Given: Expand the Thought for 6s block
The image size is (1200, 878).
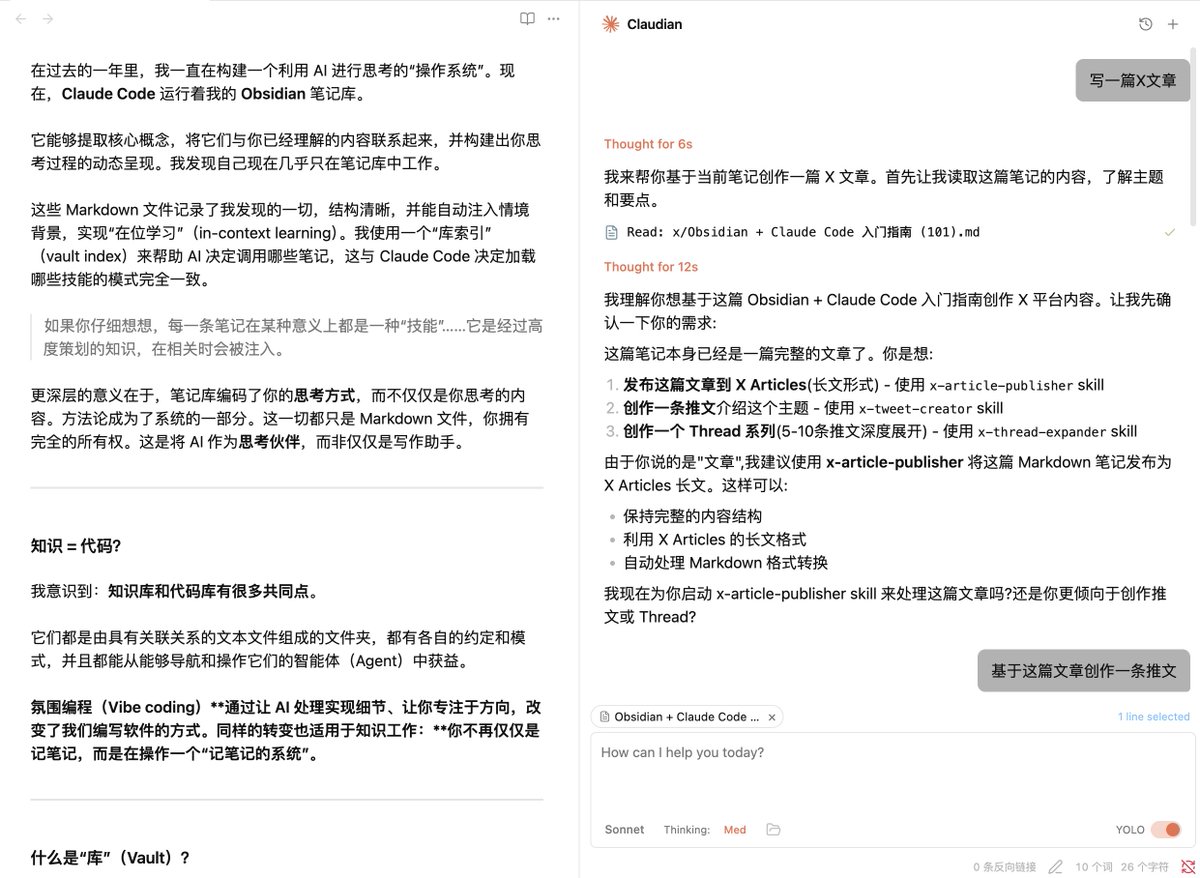Looking at the screenshot, I should tap(648, 144).
